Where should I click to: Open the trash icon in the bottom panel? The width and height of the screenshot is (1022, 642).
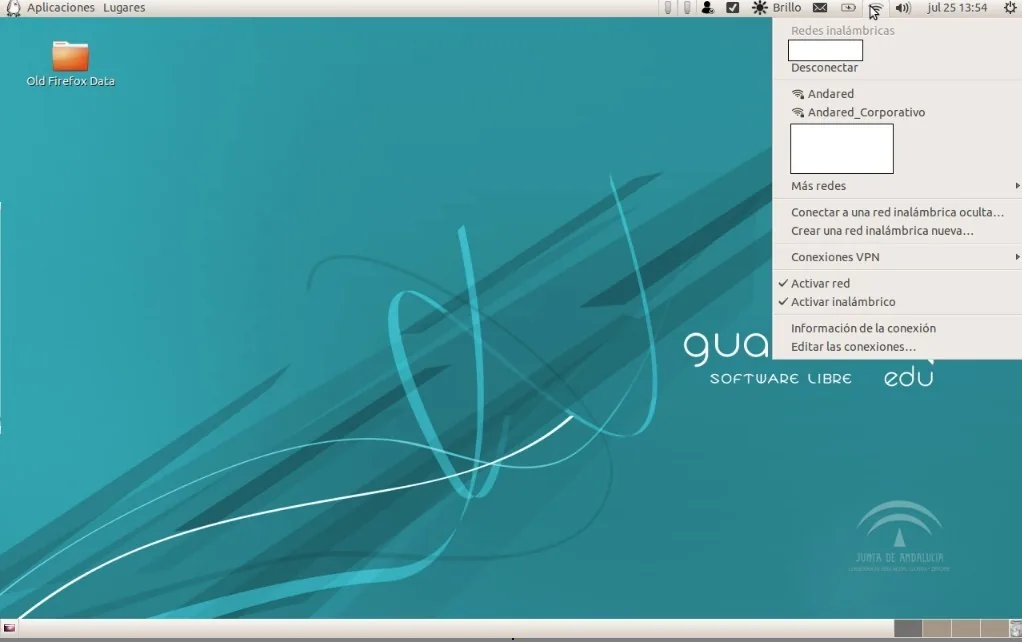point(1015,628)
